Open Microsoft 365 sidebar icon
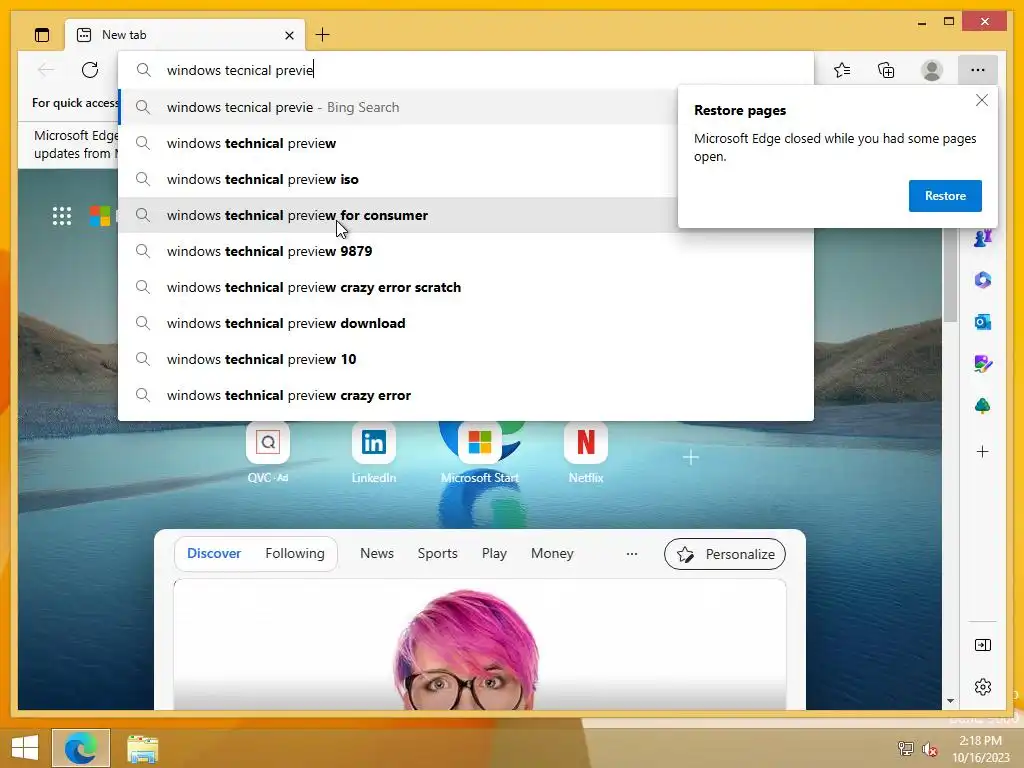This screenshot has width=1024, height=768. point(983,280)
